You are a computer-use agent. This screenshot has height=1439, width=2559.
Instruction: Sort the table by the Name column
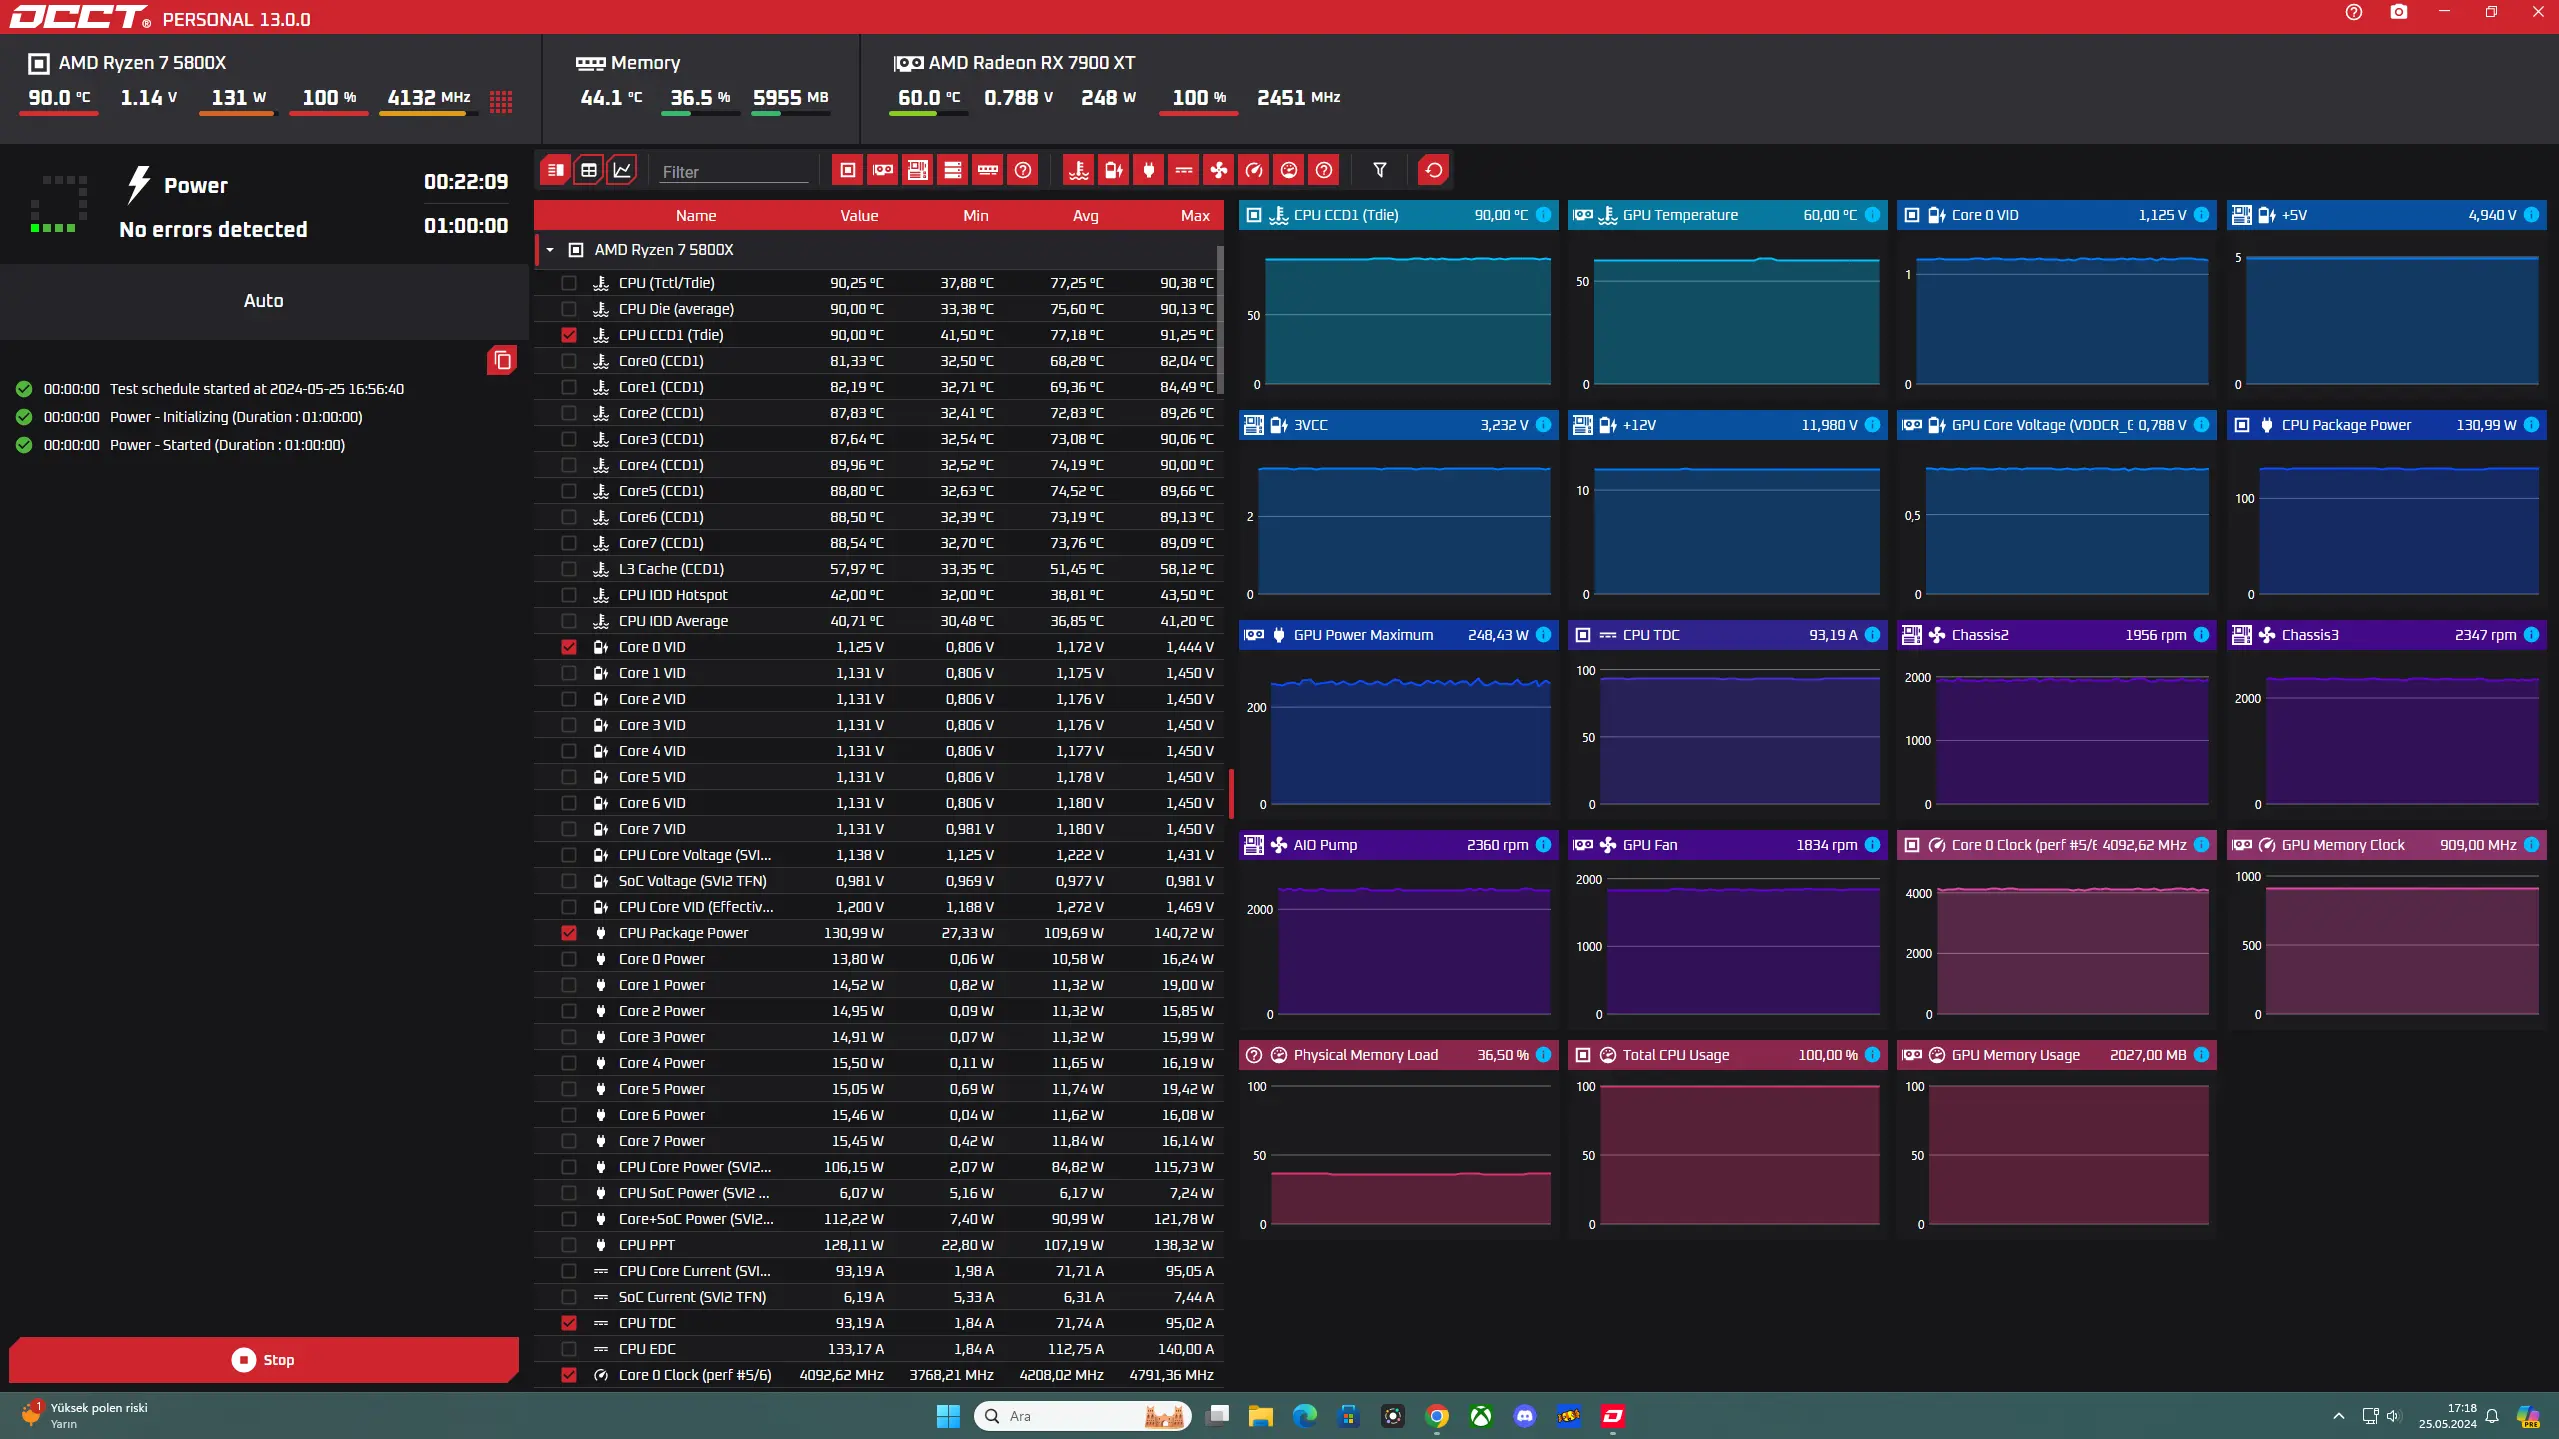696,216
